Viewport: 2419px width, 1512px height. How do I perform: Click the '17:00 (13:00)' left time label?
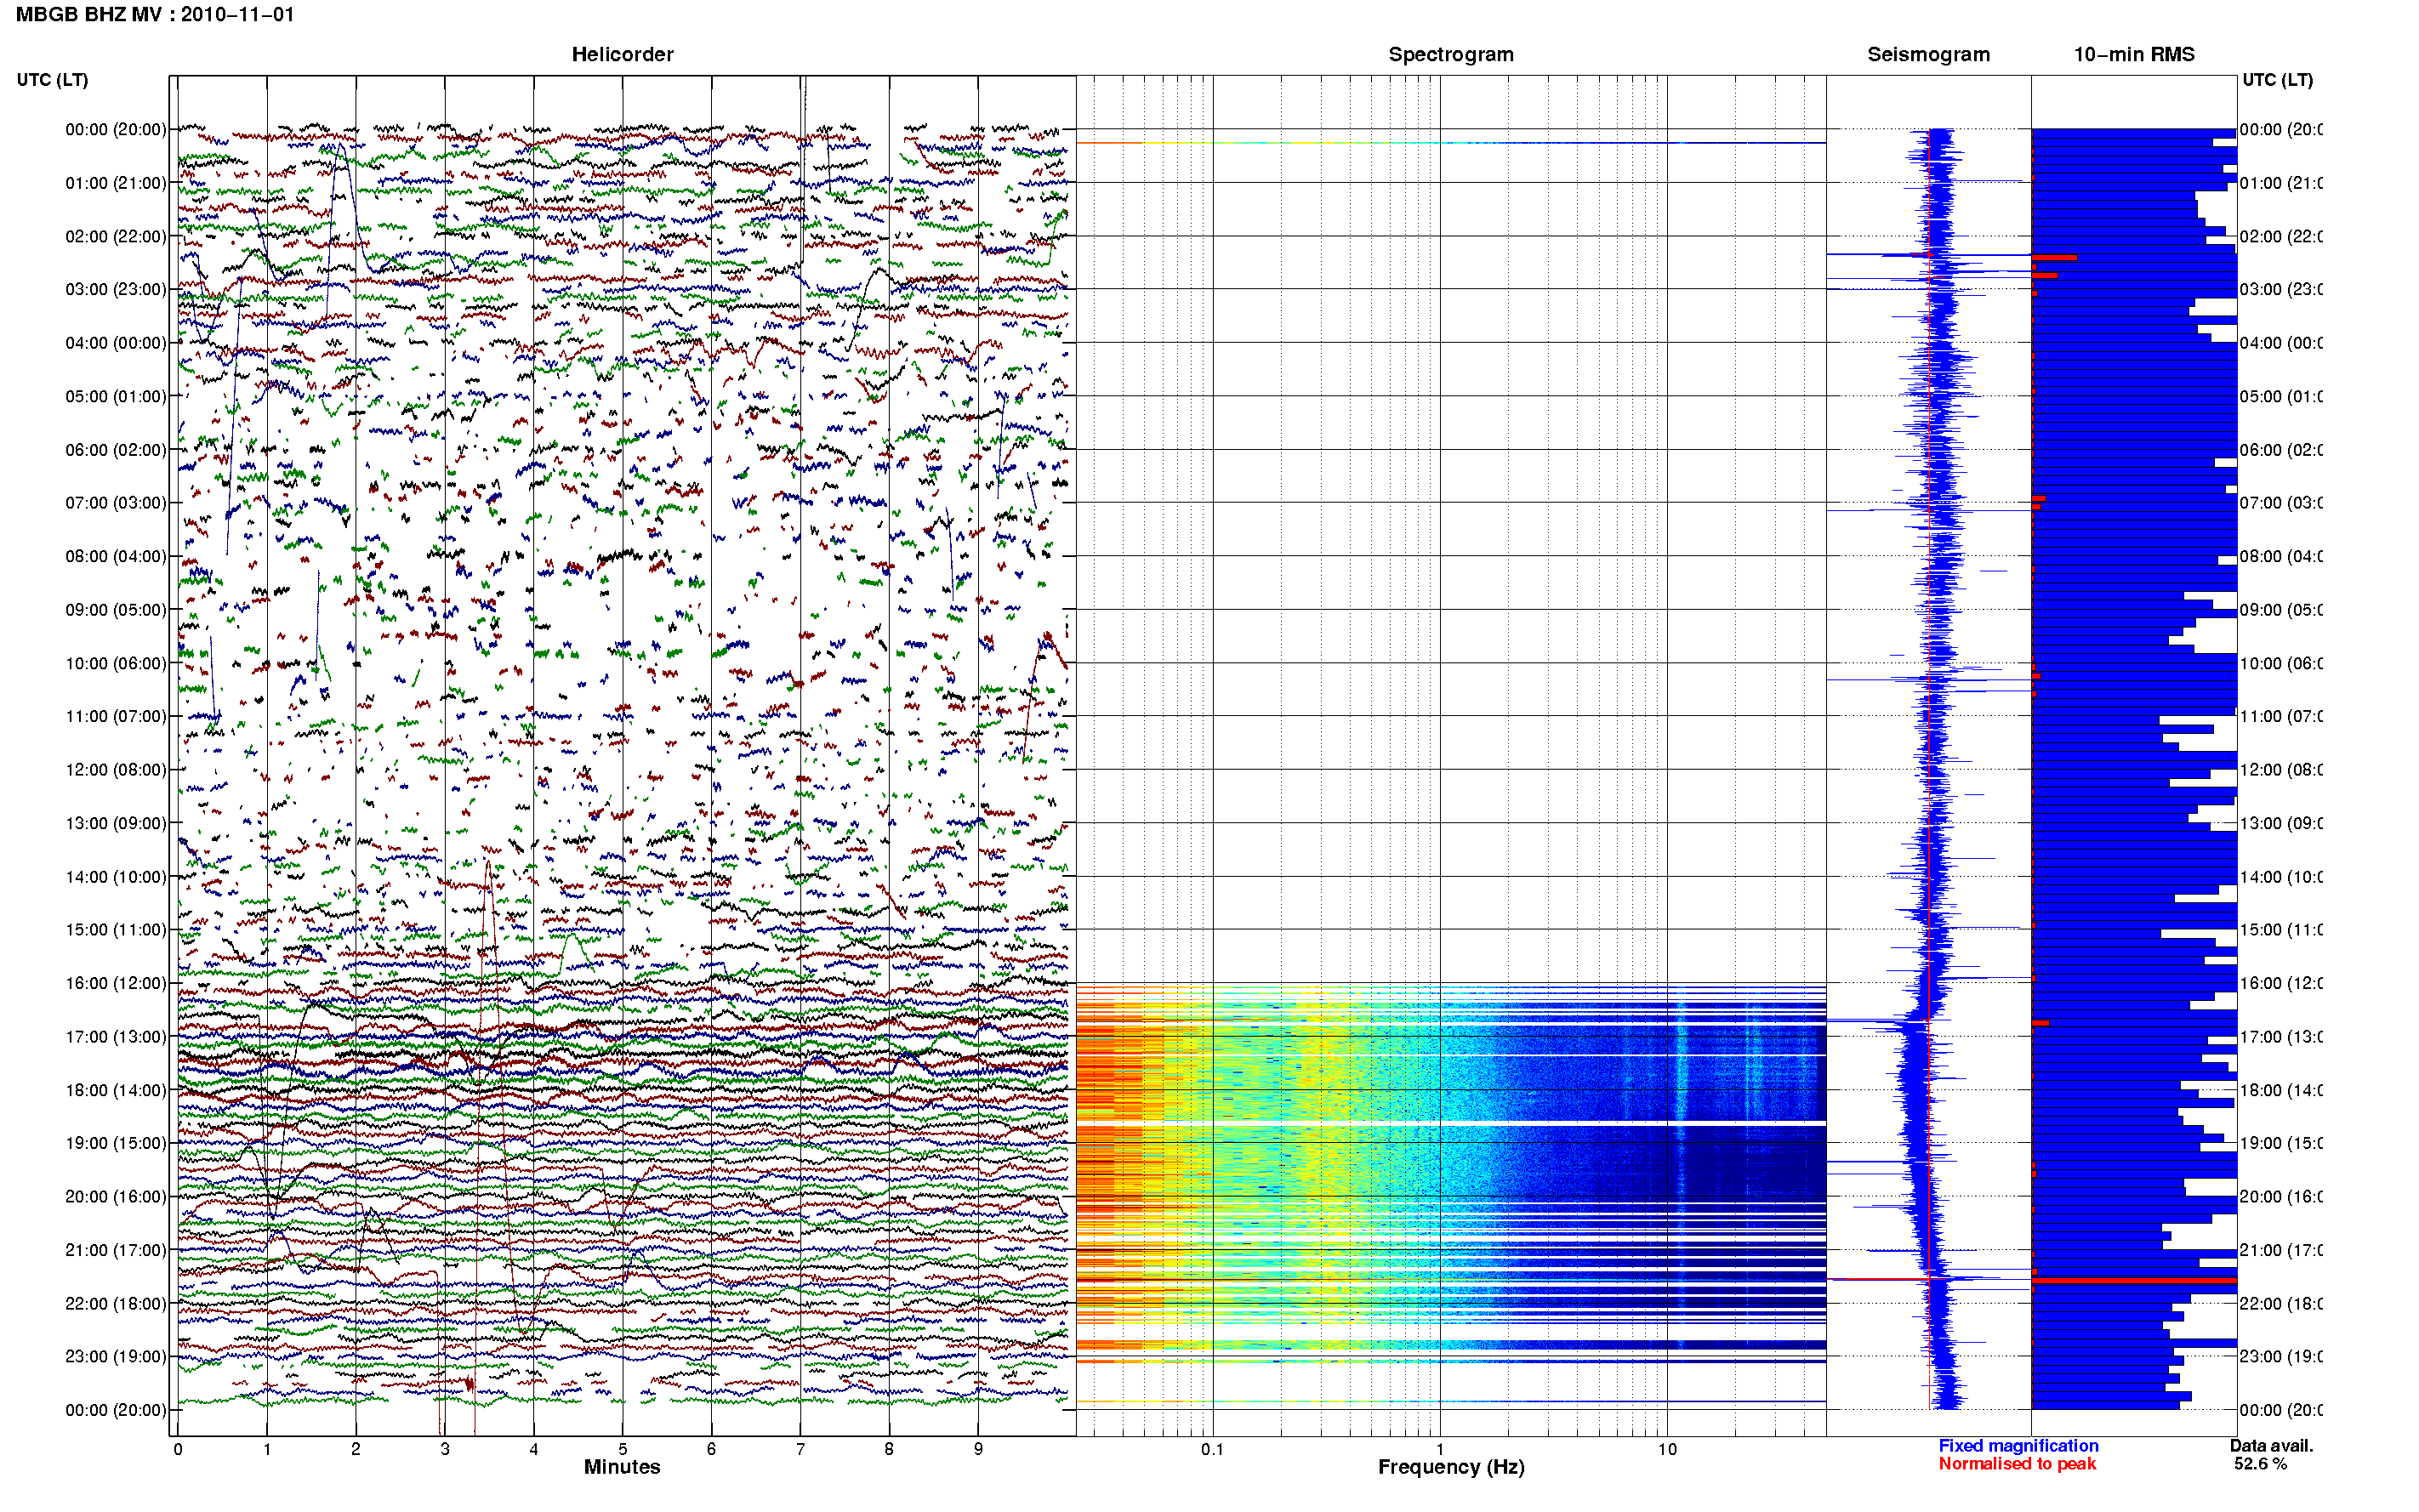[x=116, y=1036]
